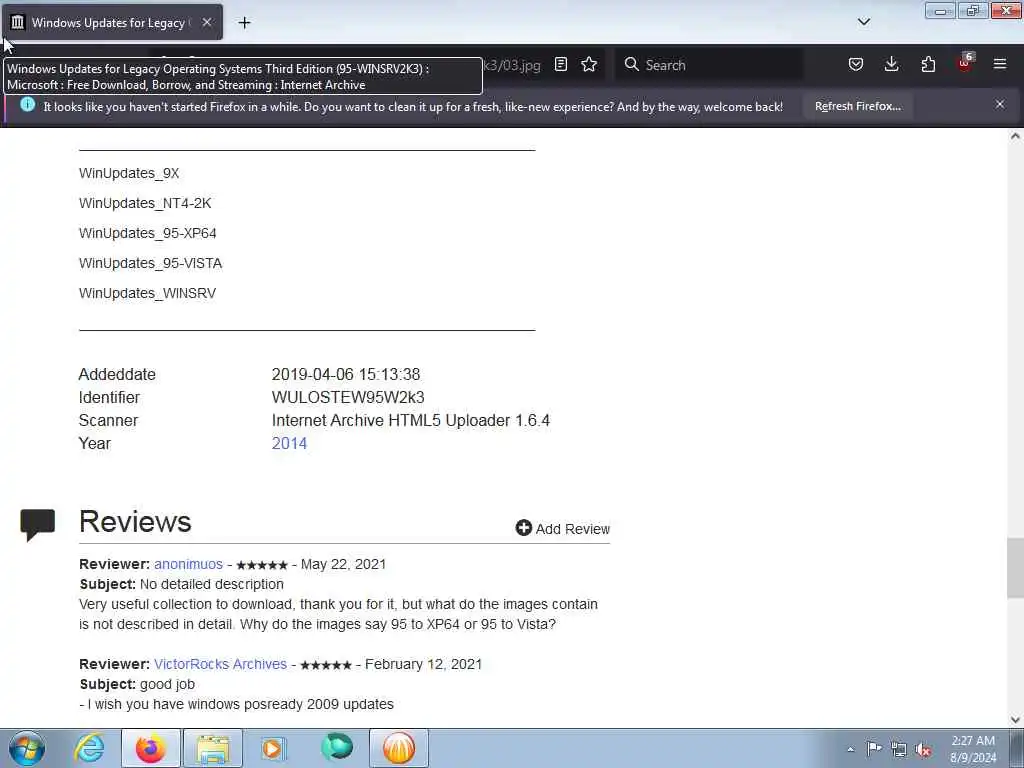Screen dimensions: 1024x768
Task: Click the Reviews section heading
Action: 135,522
